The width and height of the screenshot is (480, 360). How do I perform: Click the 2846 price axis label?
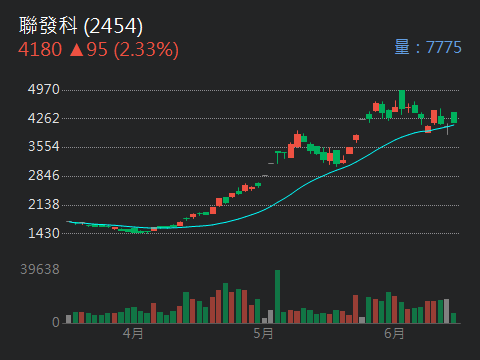point(44,176)
